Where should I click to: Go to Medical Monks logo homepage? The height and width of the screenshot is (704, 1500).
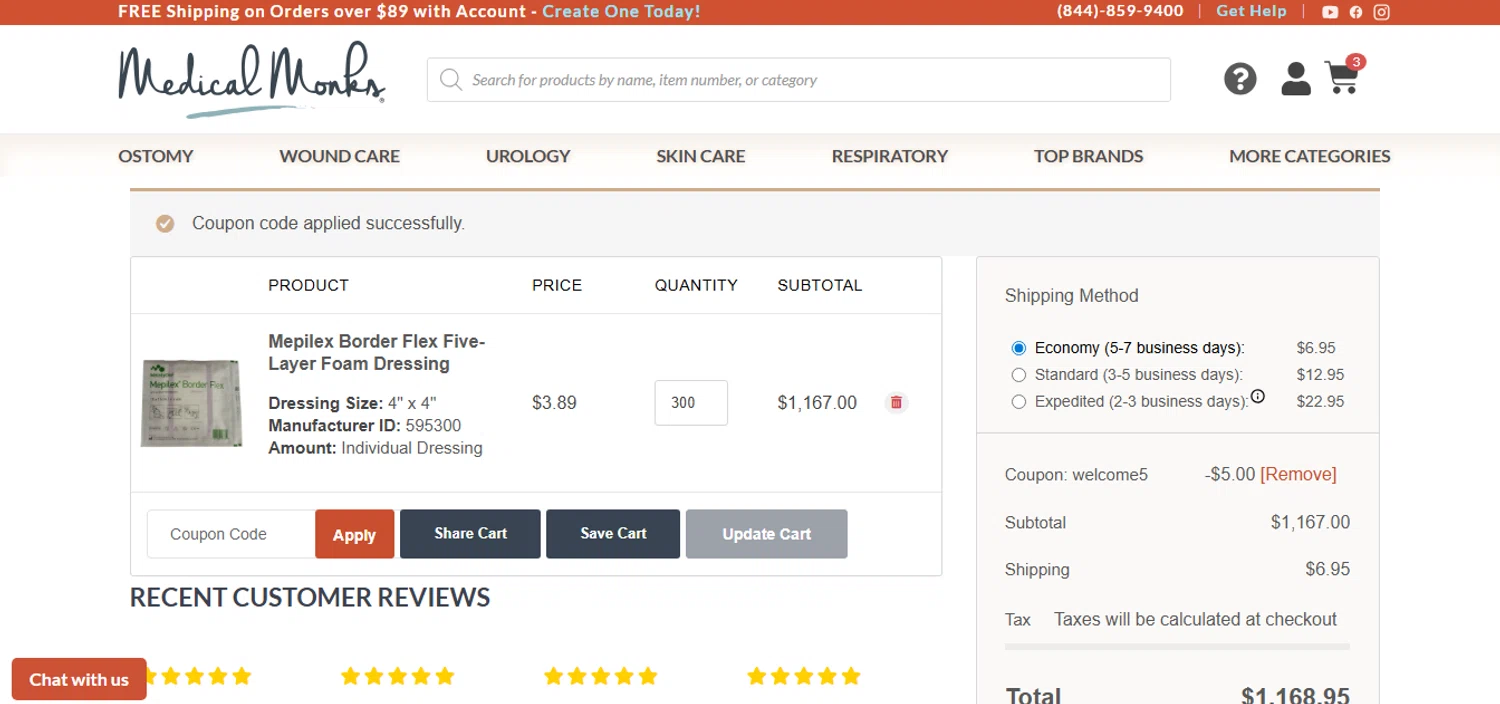[251, 79]
